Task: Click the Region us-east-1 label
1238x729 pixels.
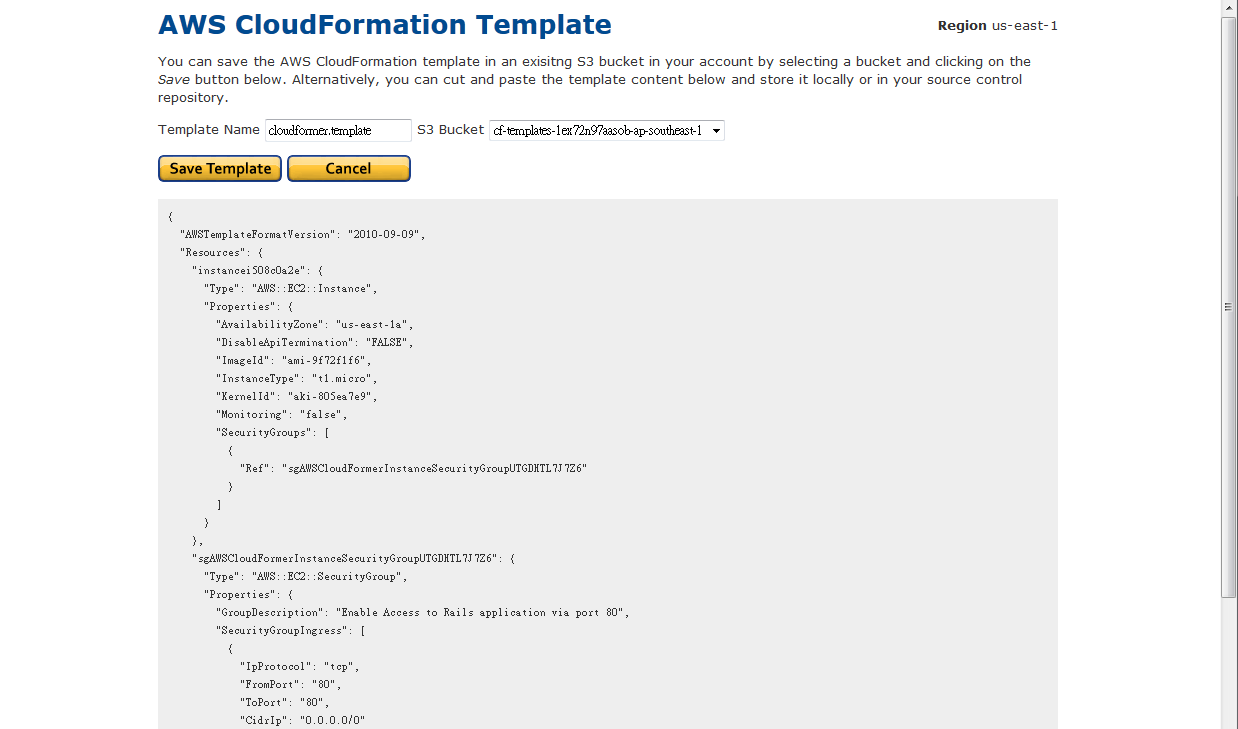Action: pyautogui.click(x=998, y=26)
